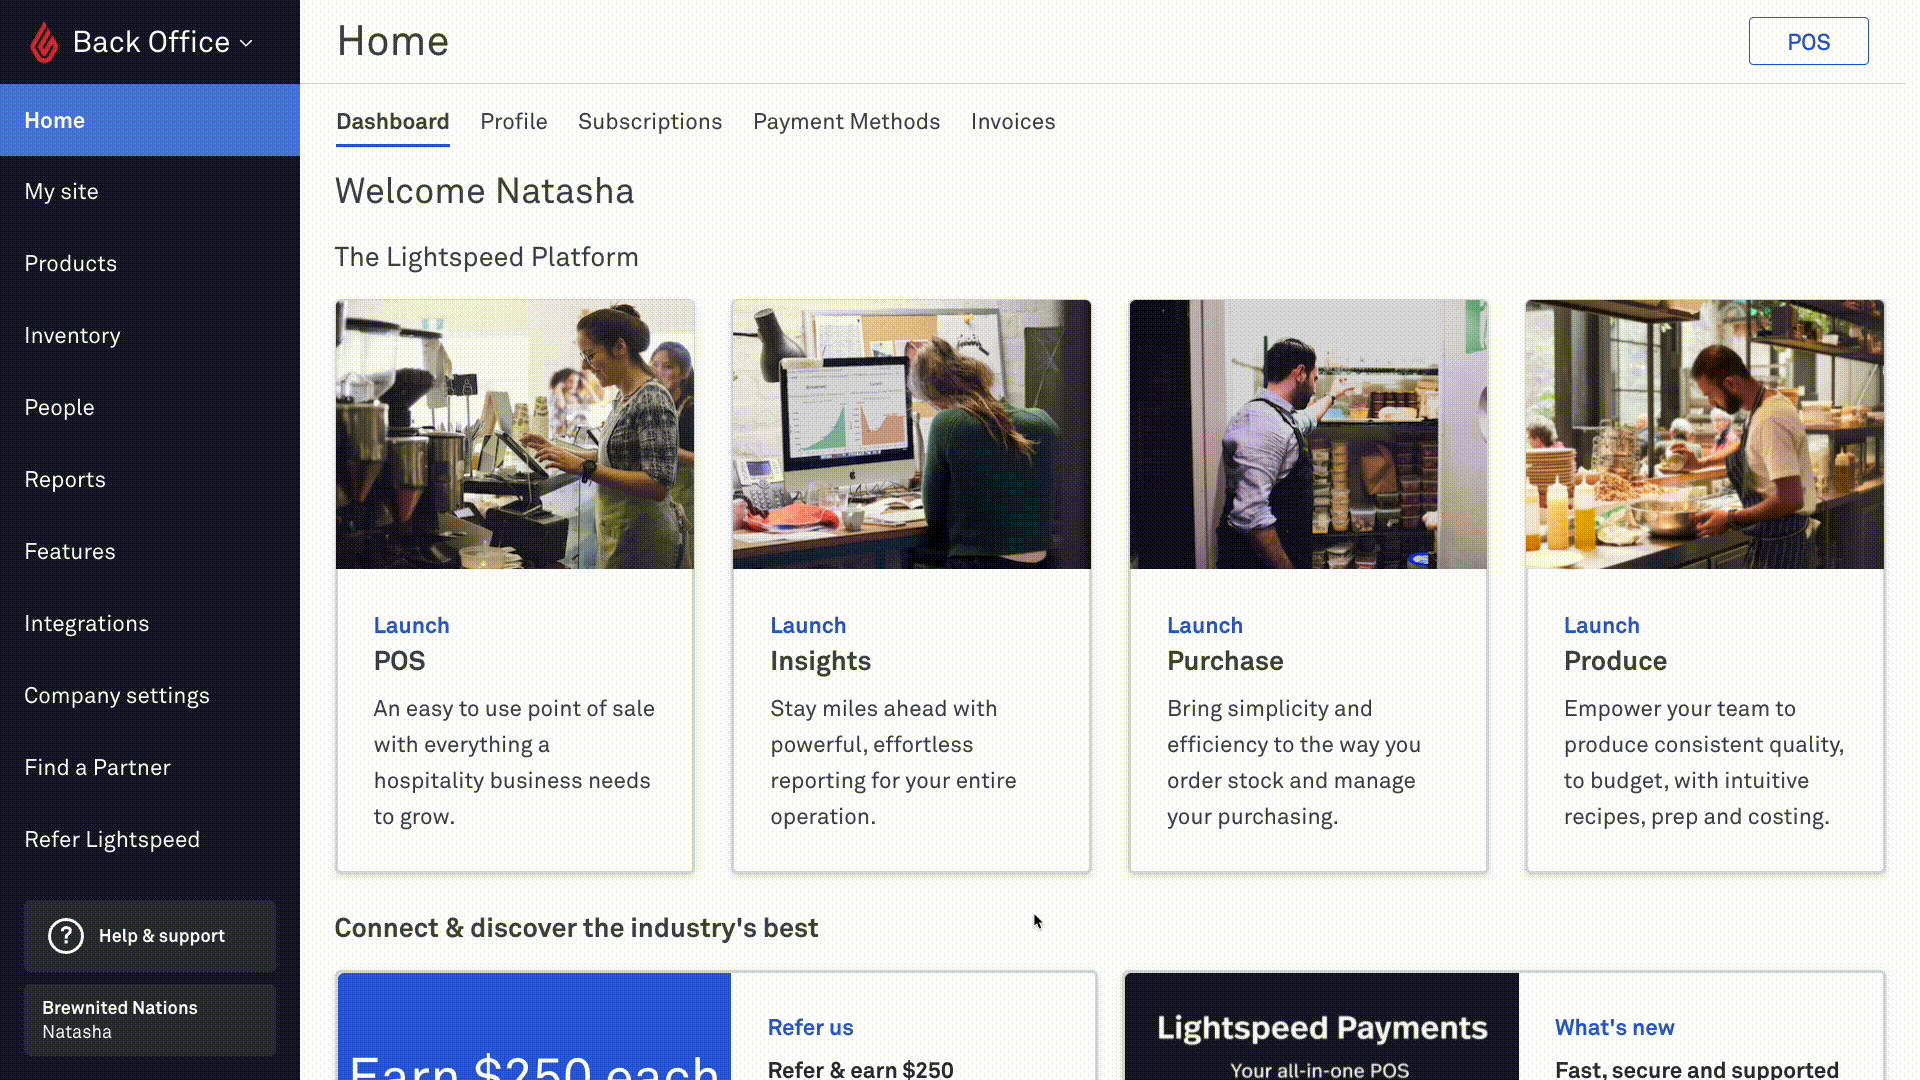Switch to the Invoices tab
Screen dimensions: 1920x1080
tap(1013, 120)
